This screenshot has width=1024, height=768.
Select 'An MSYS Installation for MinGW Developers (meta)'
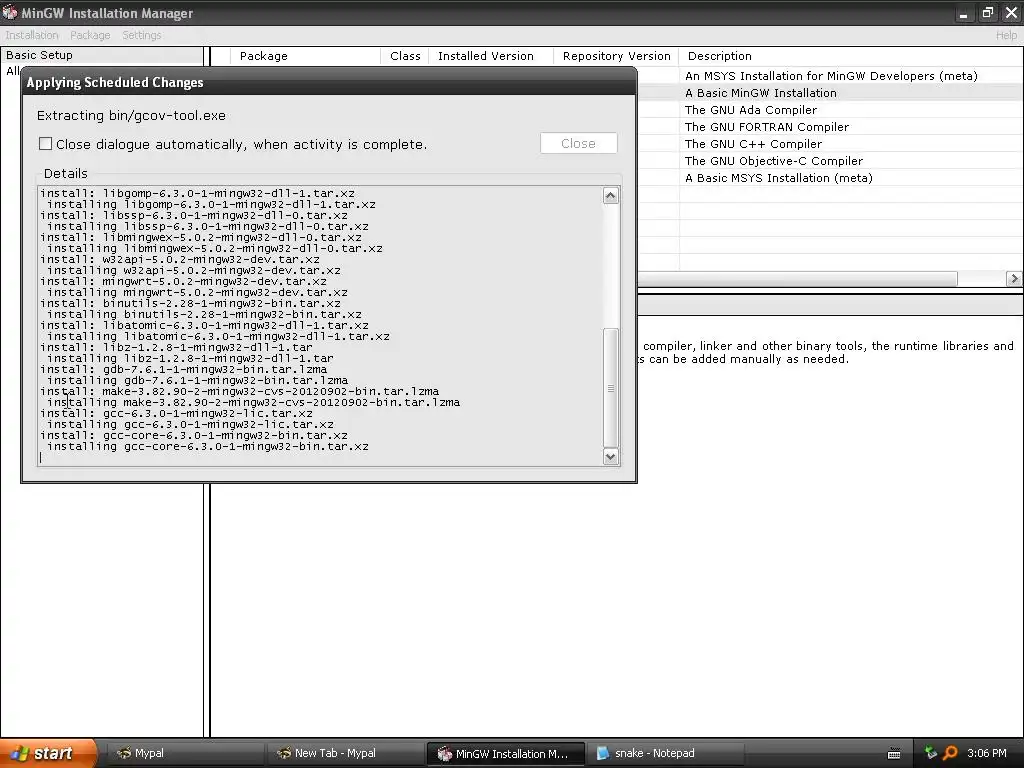(831, 76)
